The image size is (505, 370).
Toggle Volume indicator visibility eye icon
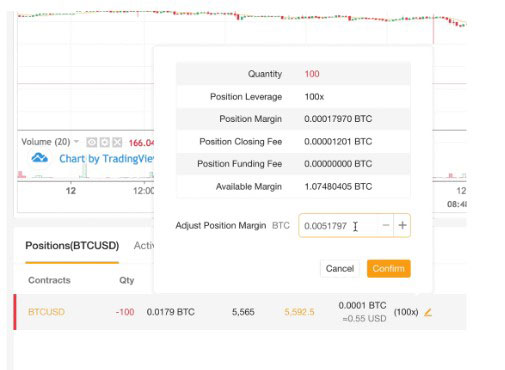click(x=92, y=142)
